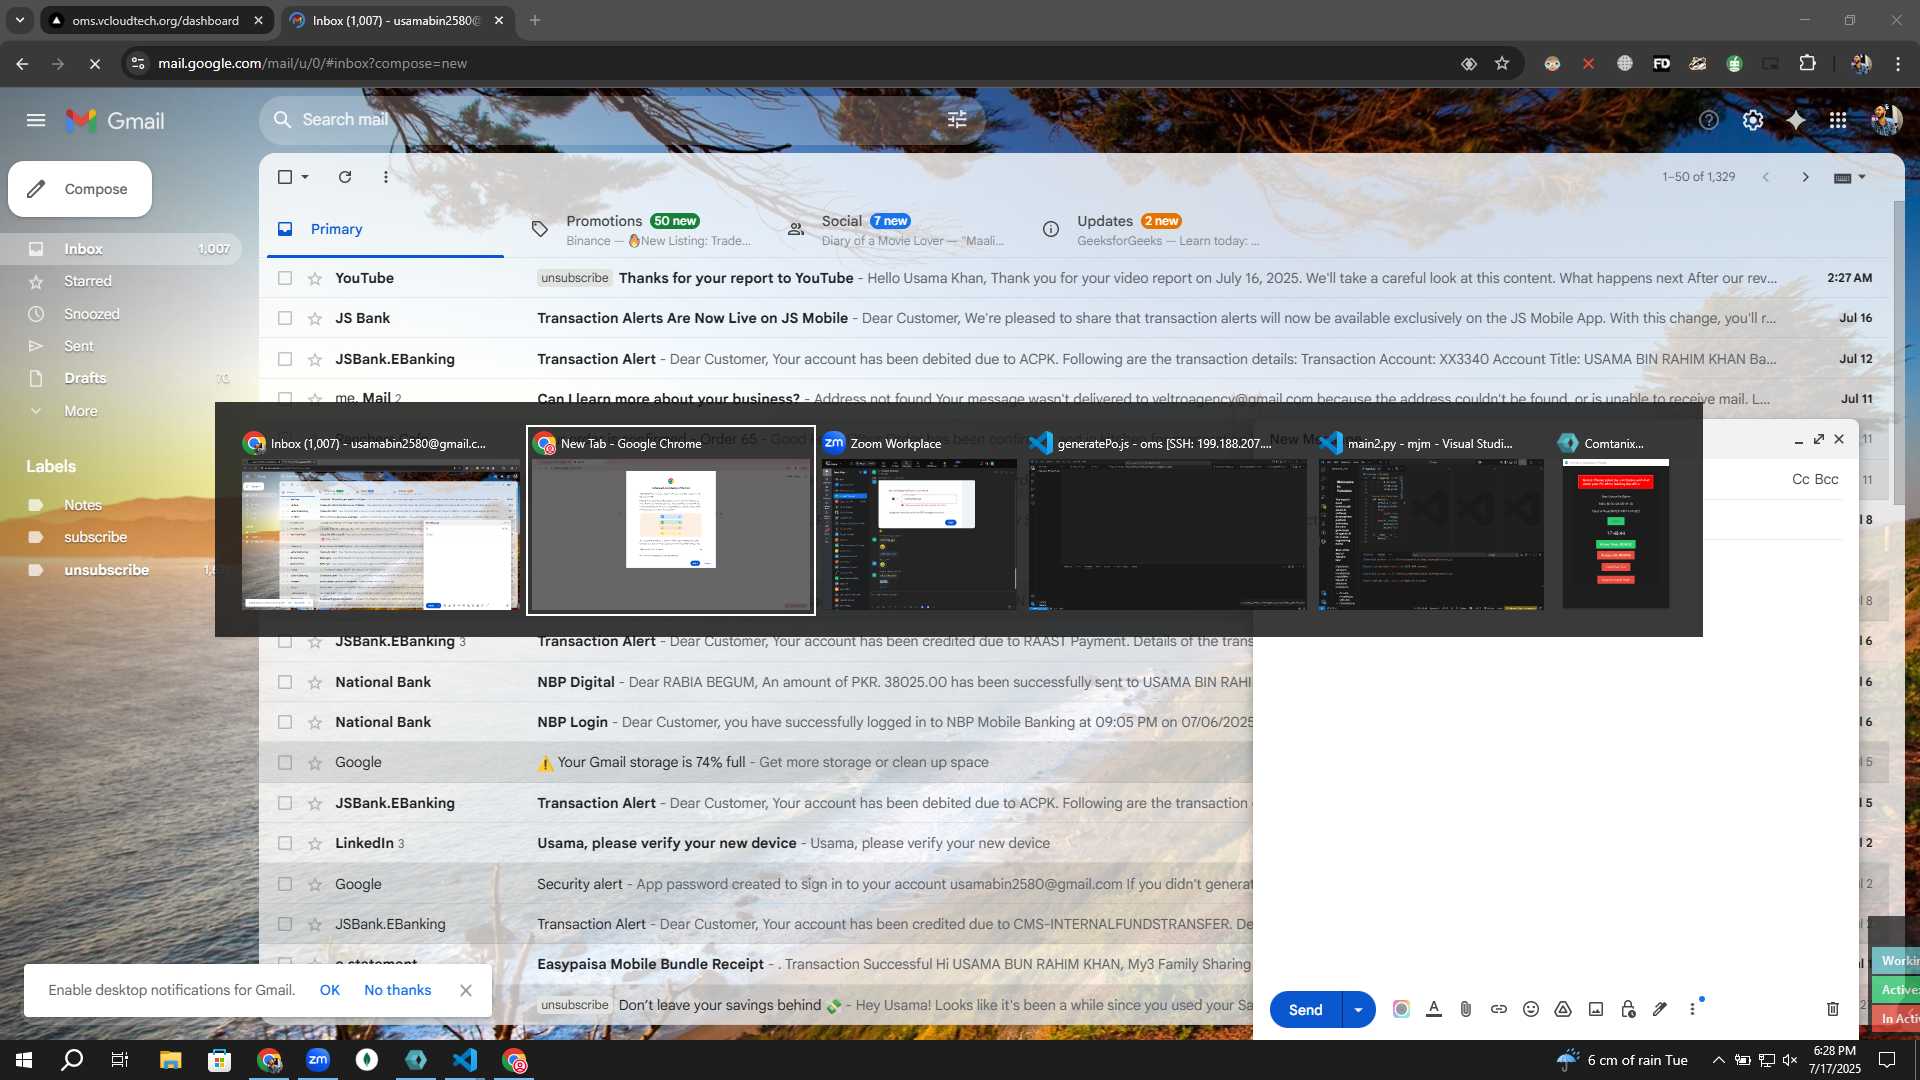The width and height of the screenshot is (1920, 1080).
Task: Discard draft with trash icon
Action: point(1833,1009)
